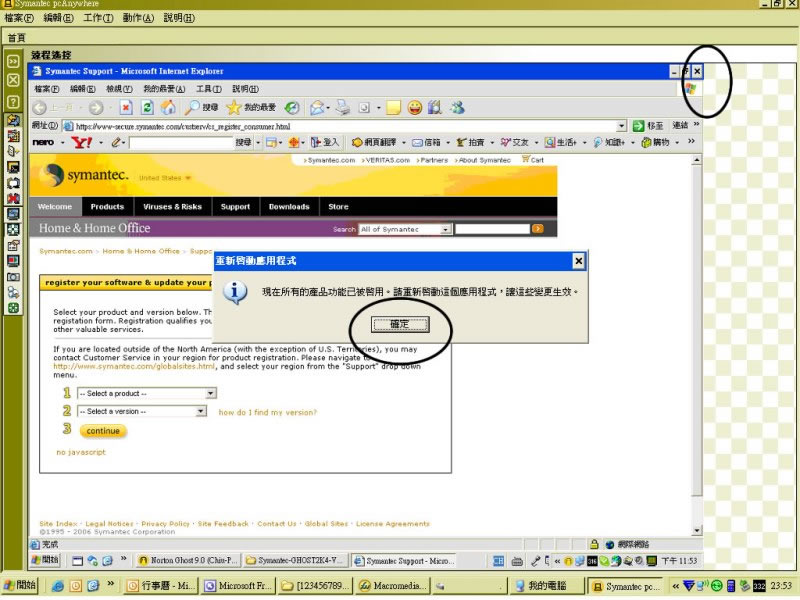Select the Viruses & Risks tab
Viewport: 800px width, 600px height.
[172, 207]
